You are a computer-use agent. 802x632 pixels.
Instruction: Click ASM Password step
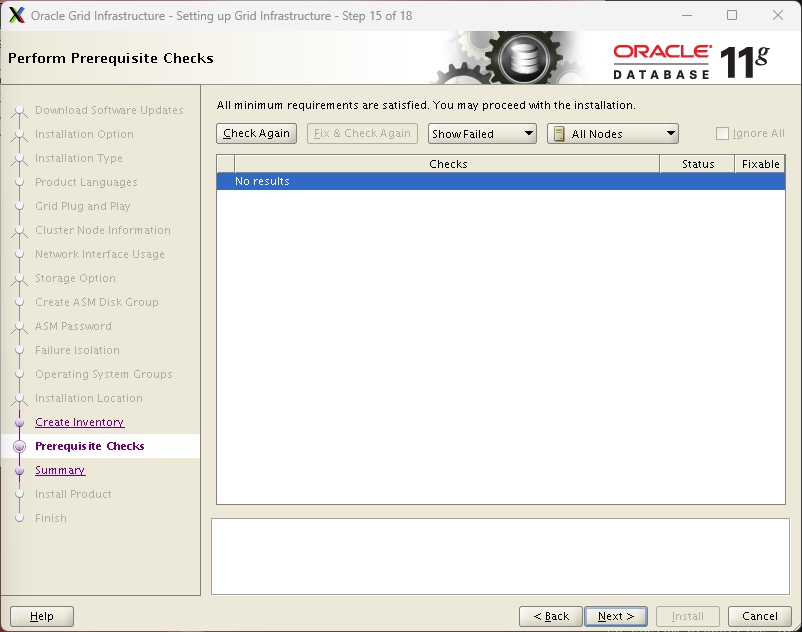tap(73, 326)
